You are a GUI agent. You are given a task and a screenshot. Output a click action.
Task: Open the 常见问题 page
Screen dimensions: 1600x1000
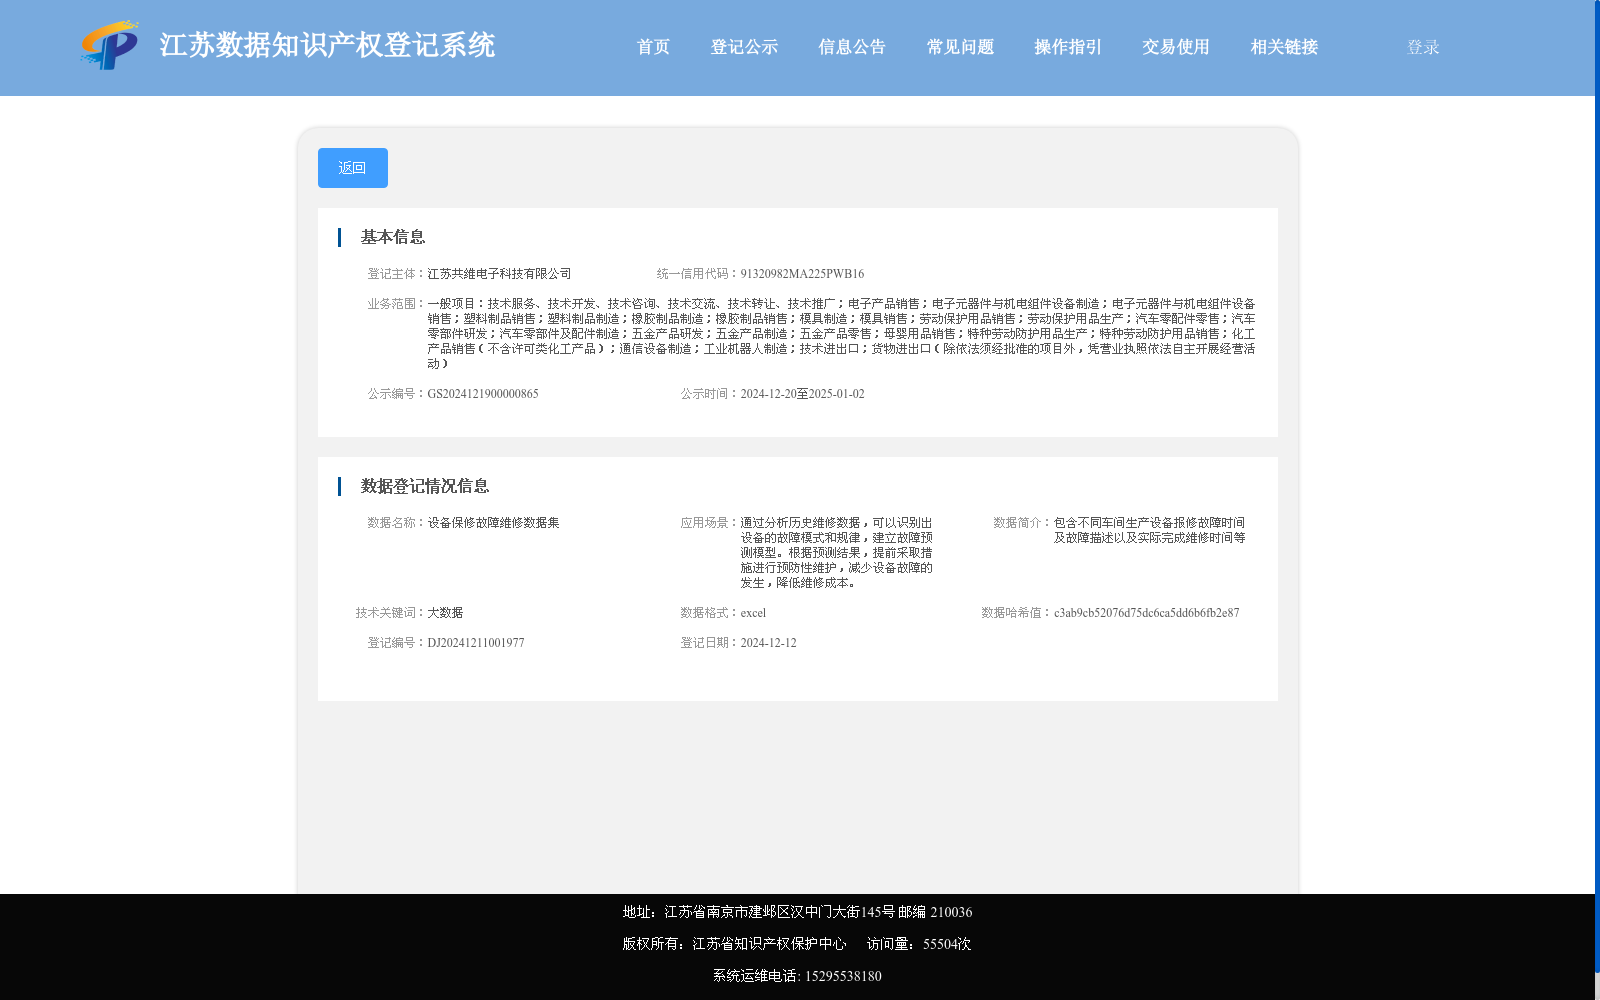coord(960,47)
